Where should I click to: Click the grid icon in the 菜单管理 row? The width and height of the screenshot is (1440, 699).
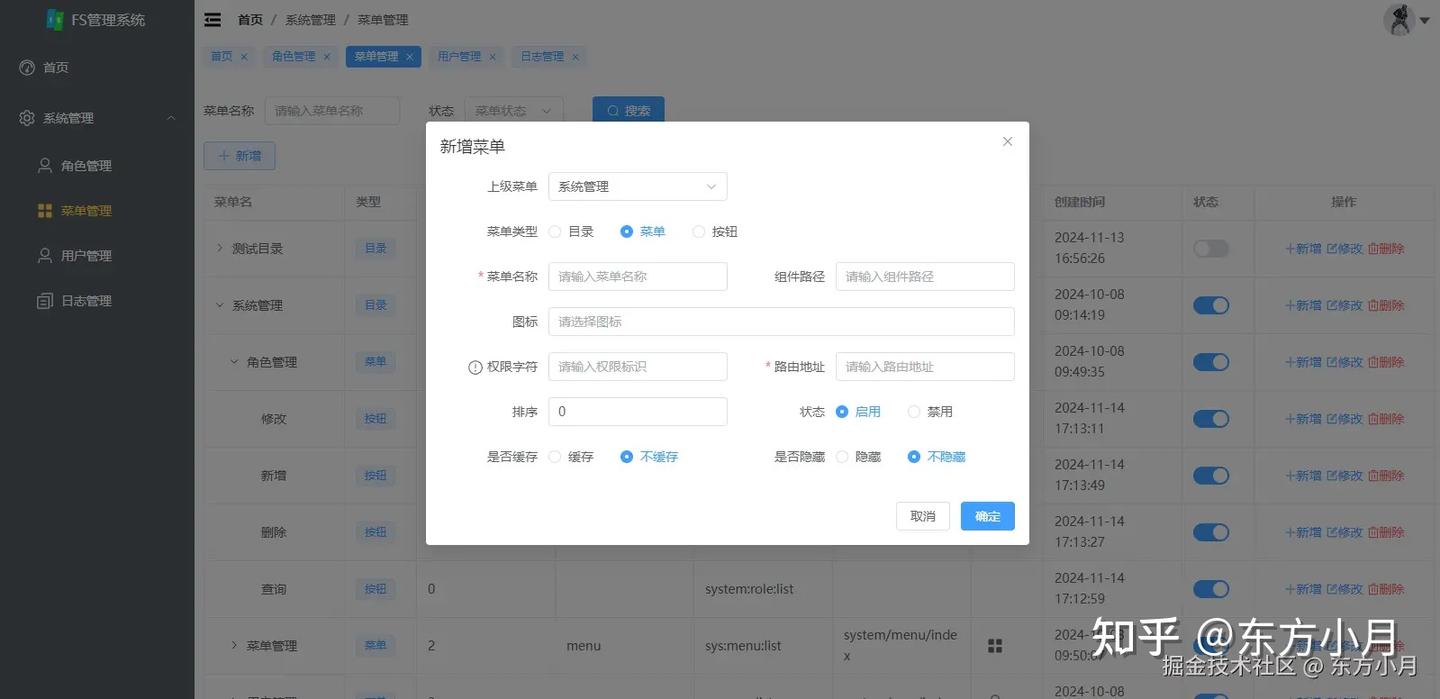pyautogui.click(x=994, y=645)
